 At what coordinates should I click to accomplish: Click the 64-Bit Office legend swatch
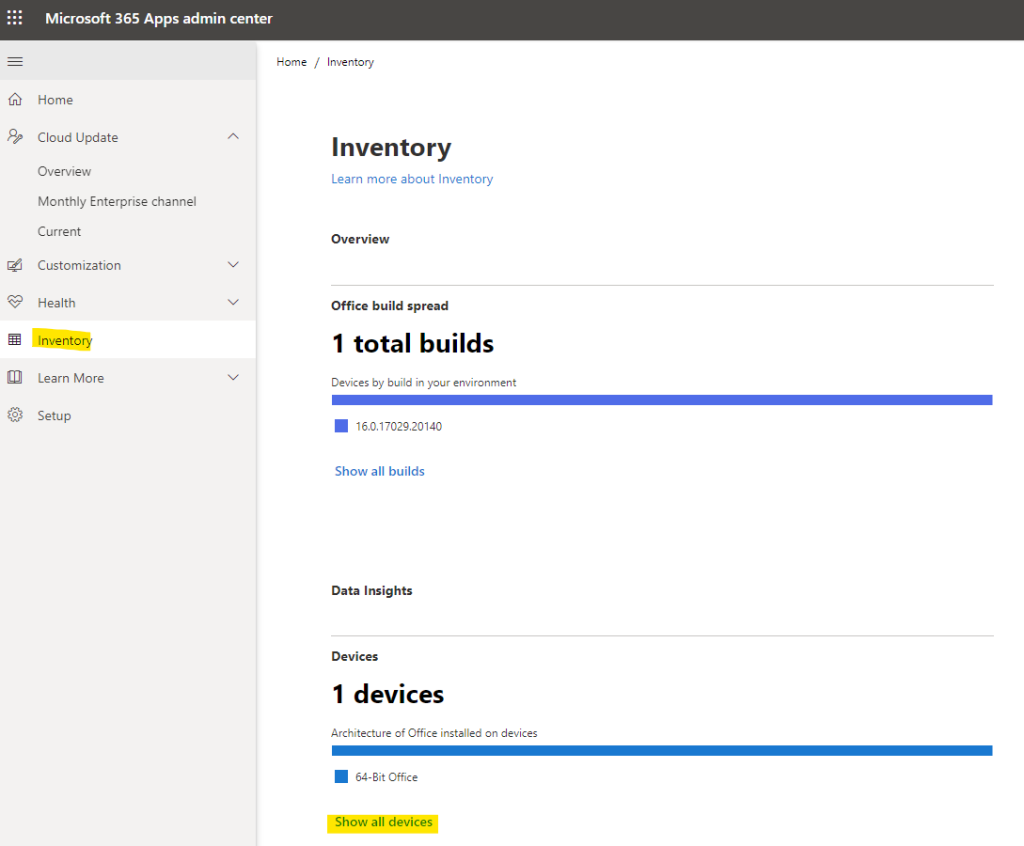(x=341, y=777)
